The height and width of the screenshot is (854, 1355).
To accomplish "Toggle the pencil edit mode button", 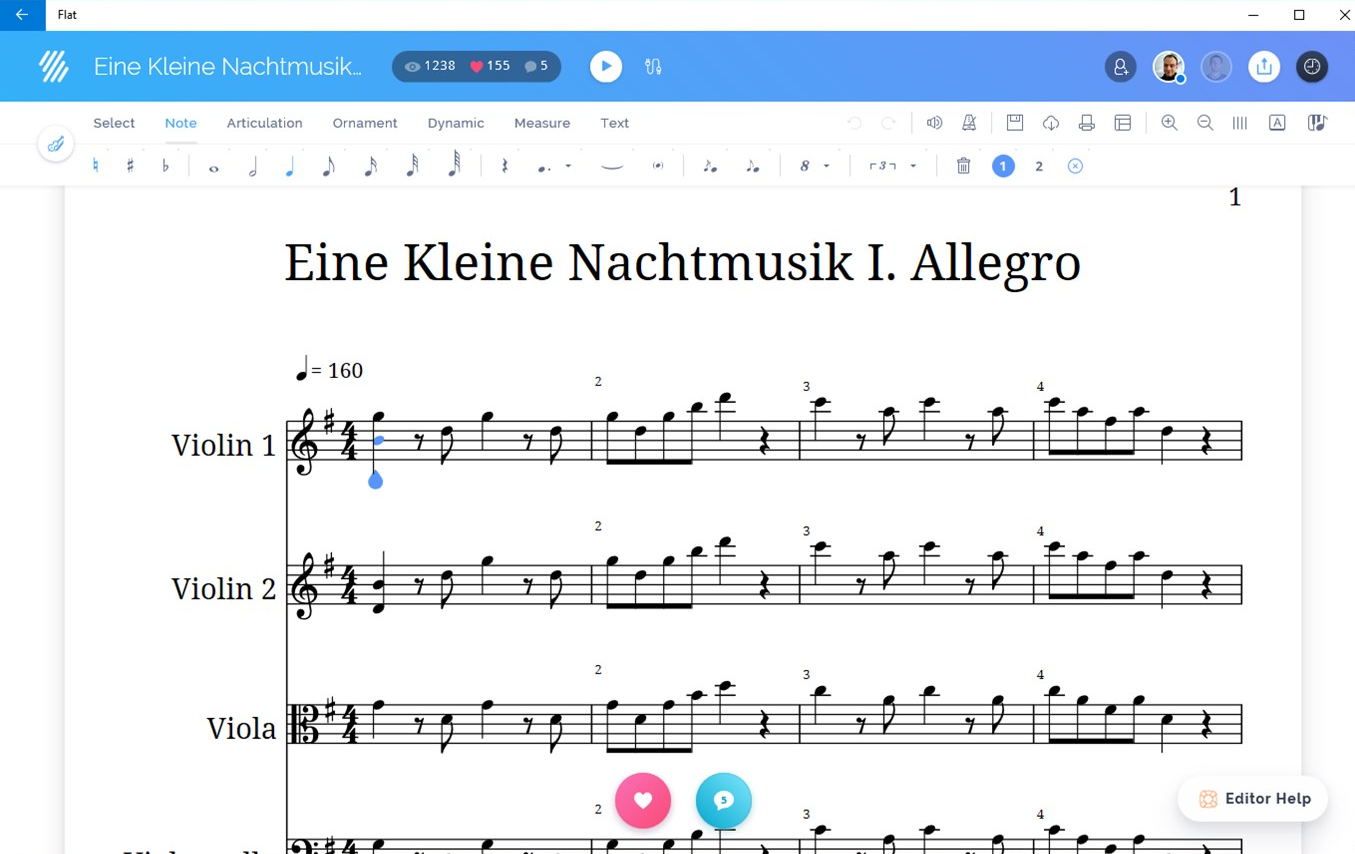I will tap(56, 144).
